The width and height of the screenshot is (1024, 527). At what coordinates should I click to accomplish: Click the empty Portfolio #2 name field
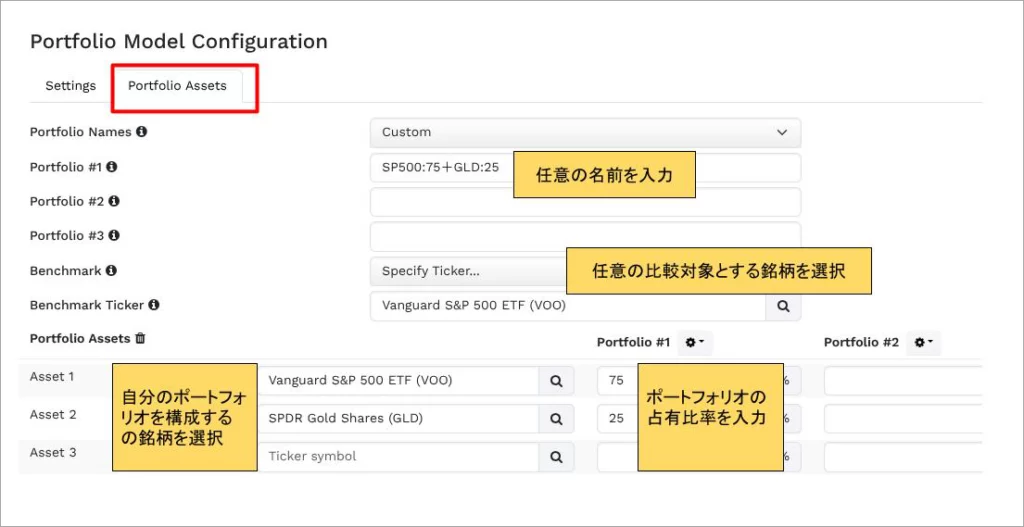click(585, 202)
